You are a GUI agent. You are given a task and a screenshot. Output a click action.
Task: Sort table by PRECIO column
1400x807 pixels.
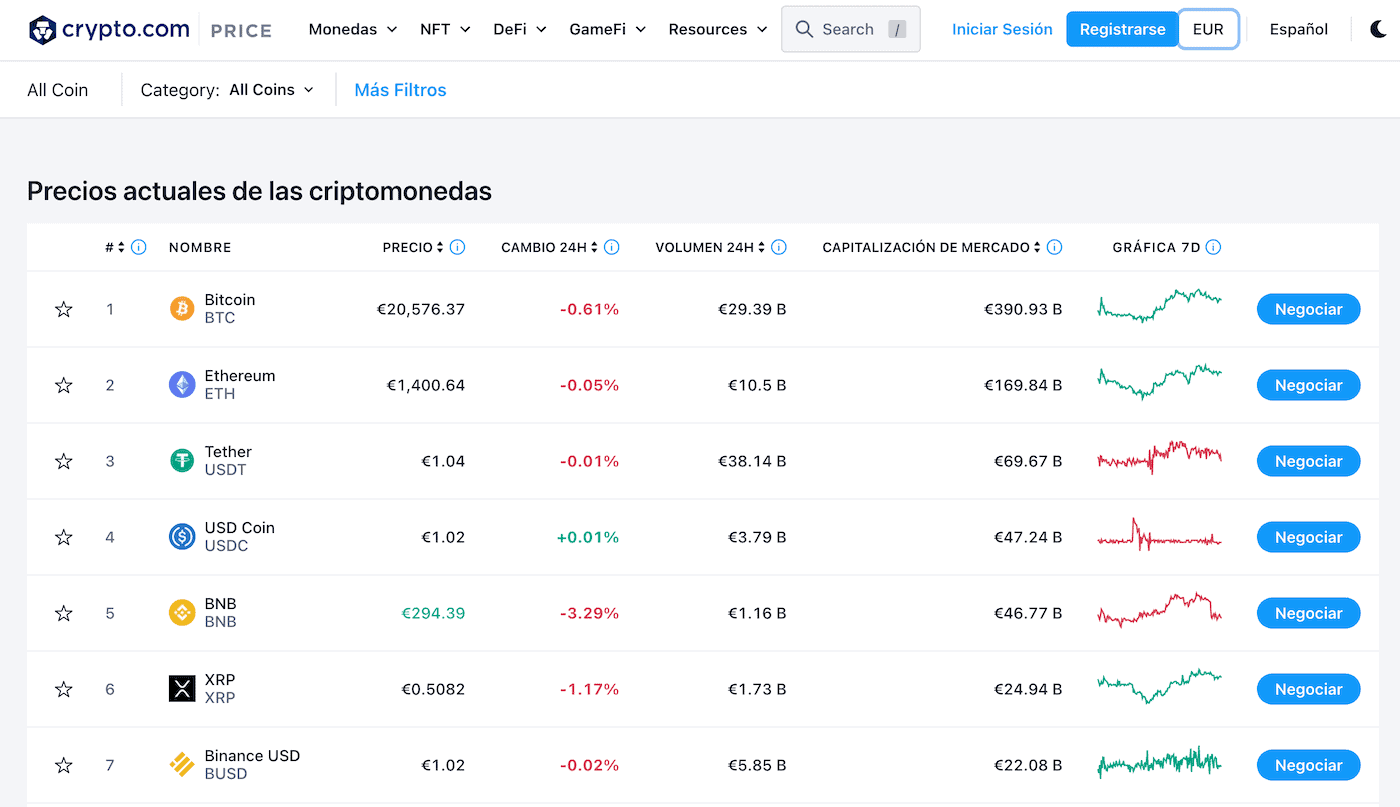click(413, 247)
